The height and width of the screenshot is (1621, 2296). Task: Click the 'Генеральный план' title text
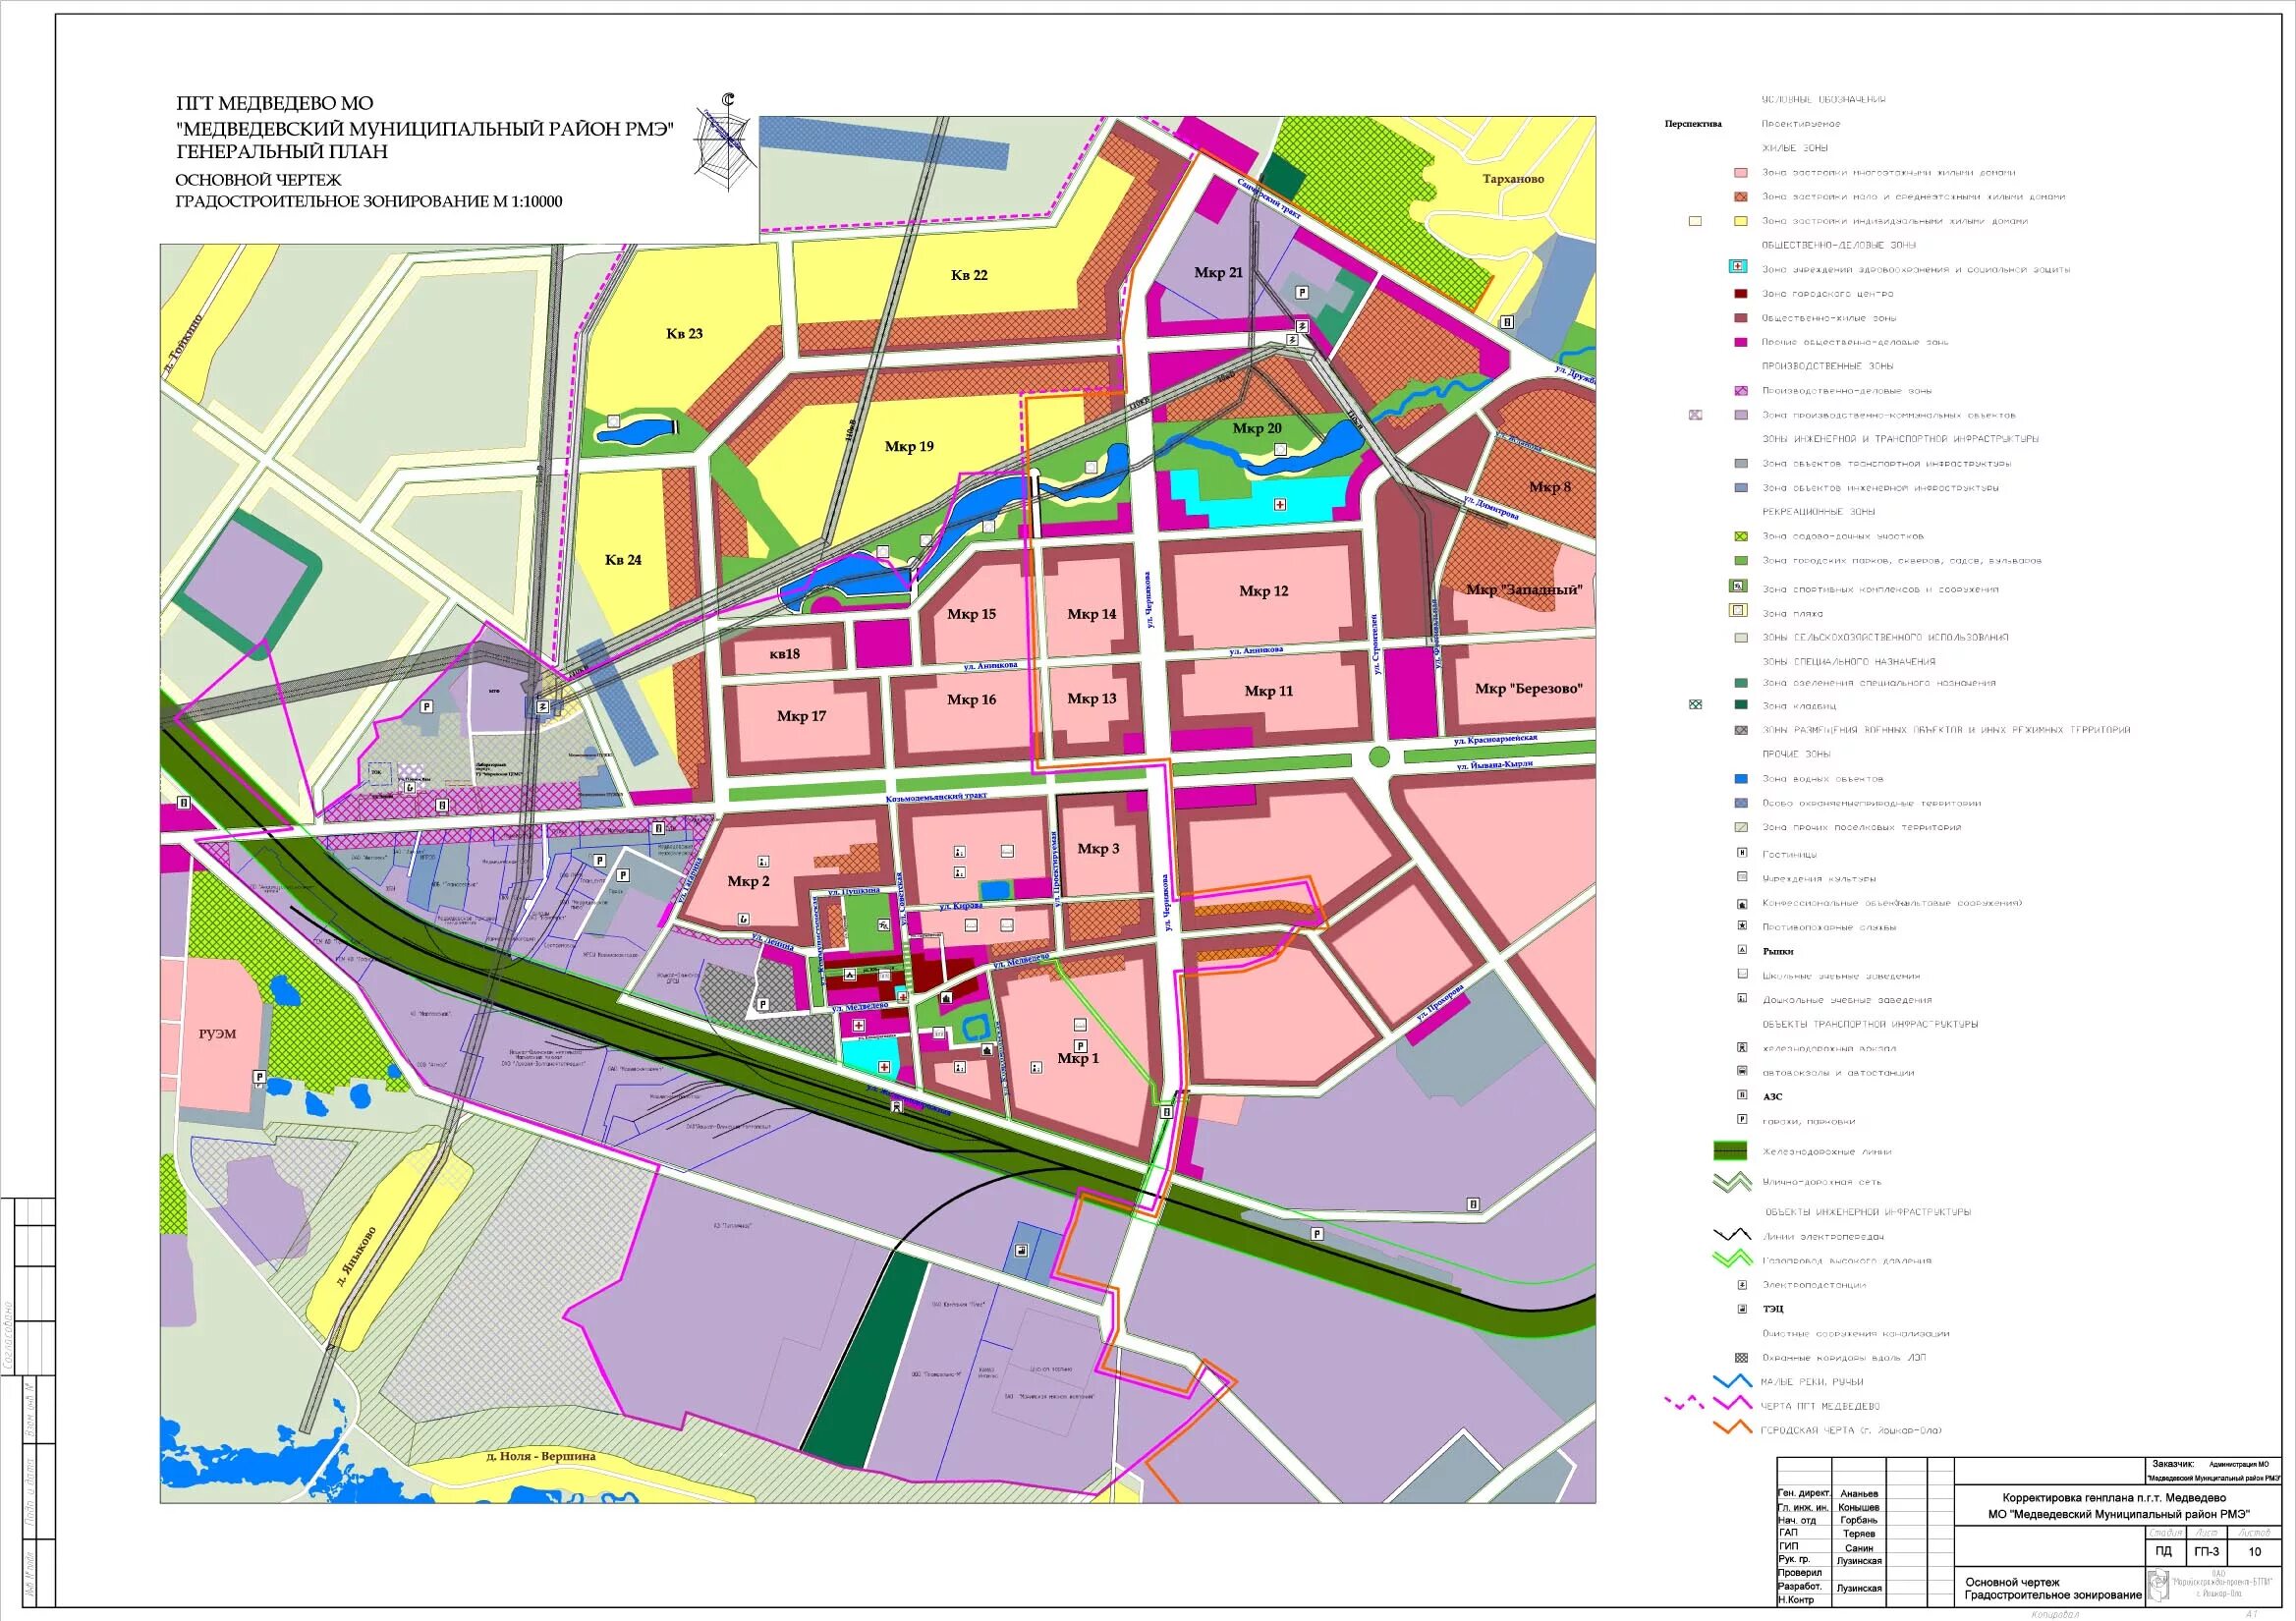pos(281,152)
